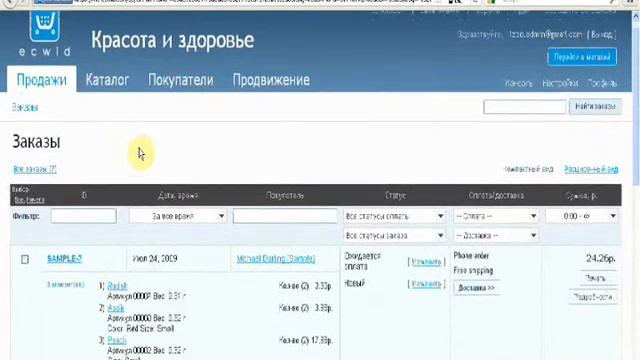The height and width of the screenshot is (360, 640).
Task: Click the Консоль link in header
Action: (519, 83)
